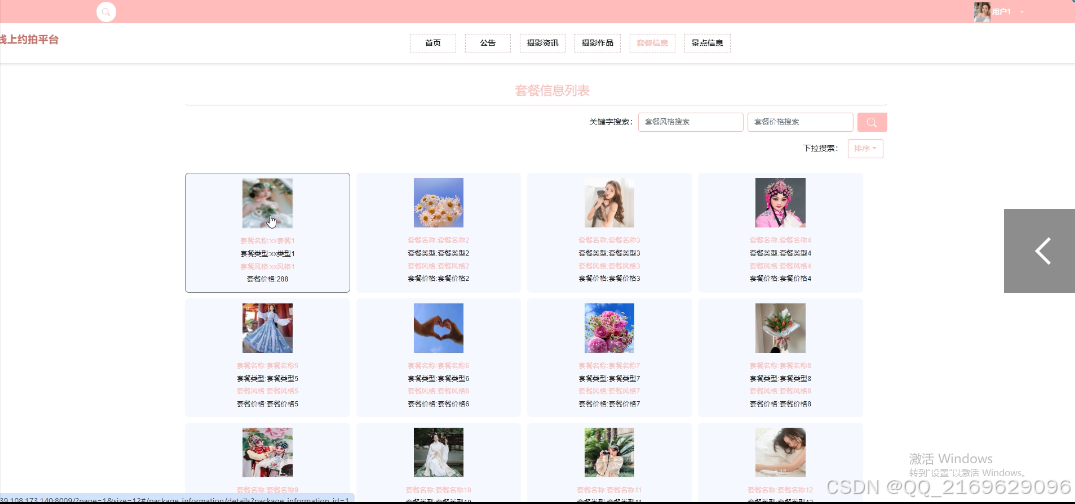Click the 套餐名称:xx套餐1 title link
1075x504 pixels.
267,241
